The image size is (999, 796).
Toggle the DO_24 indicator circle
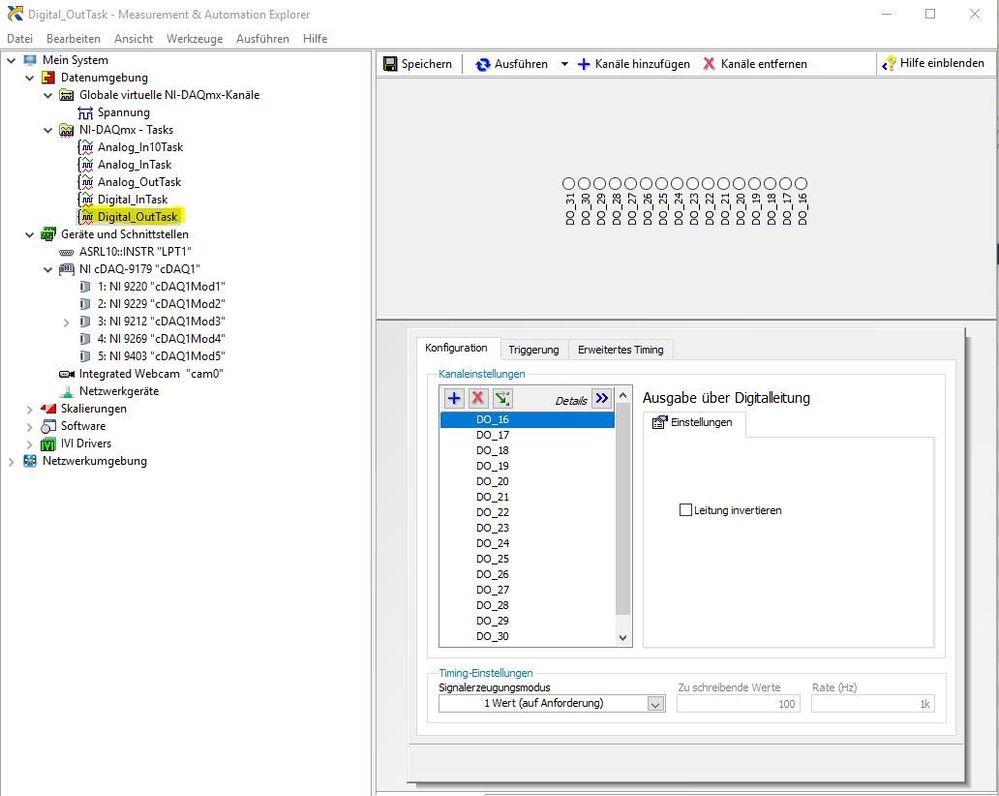[677, 184]
